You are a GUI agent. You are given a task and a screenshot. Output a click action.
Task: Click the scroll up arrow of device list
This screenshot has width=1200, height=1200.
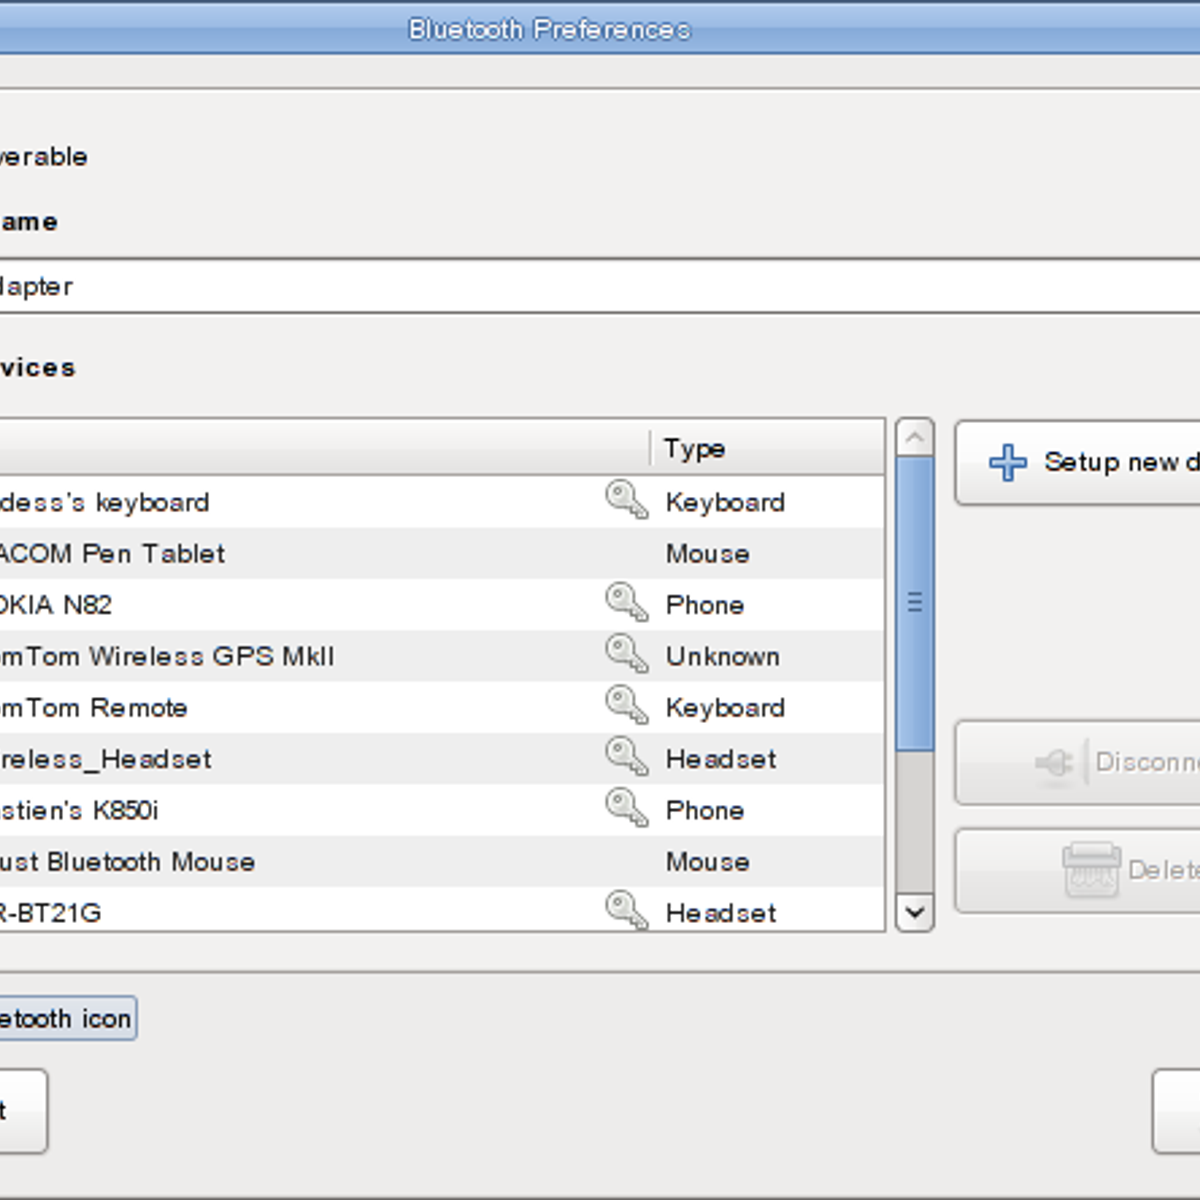point(914,438)
